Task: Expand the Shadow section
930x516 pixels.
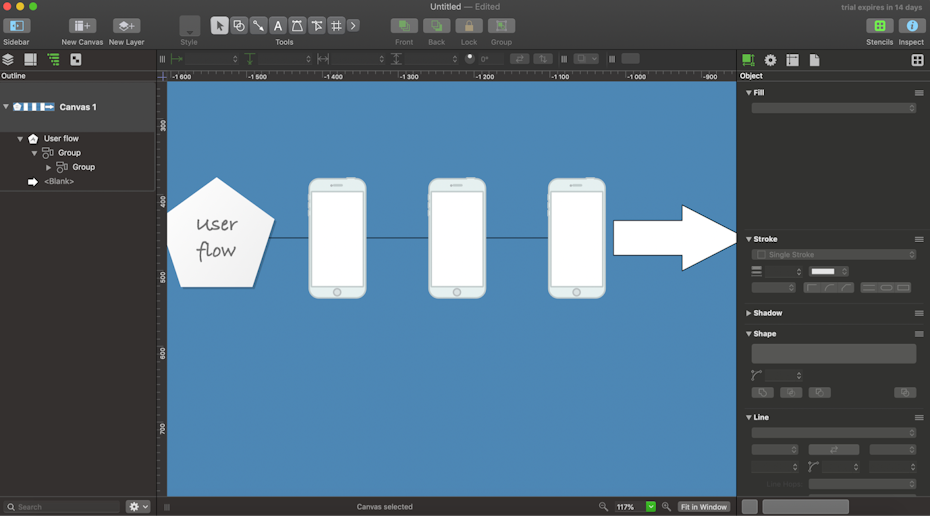Action: pos(748,313)
